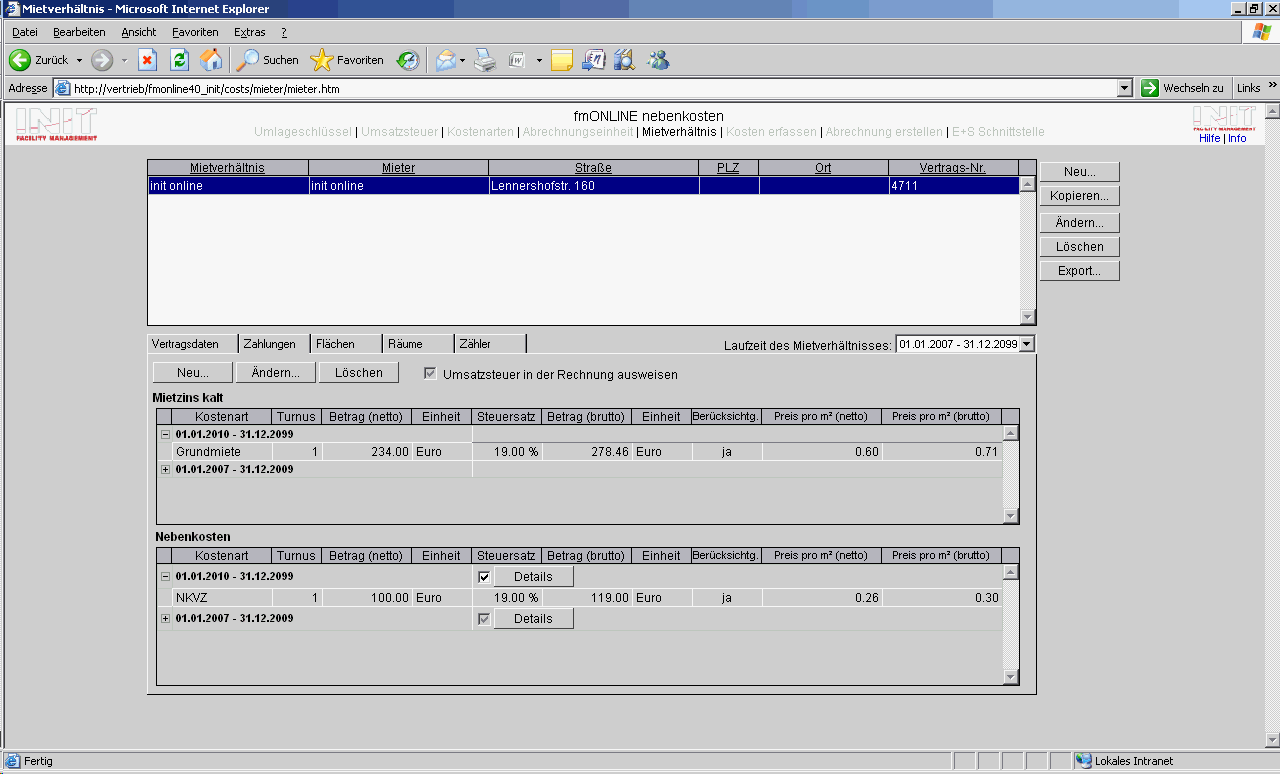Click the Lokales Intranet zone icon

point(1083,761)
